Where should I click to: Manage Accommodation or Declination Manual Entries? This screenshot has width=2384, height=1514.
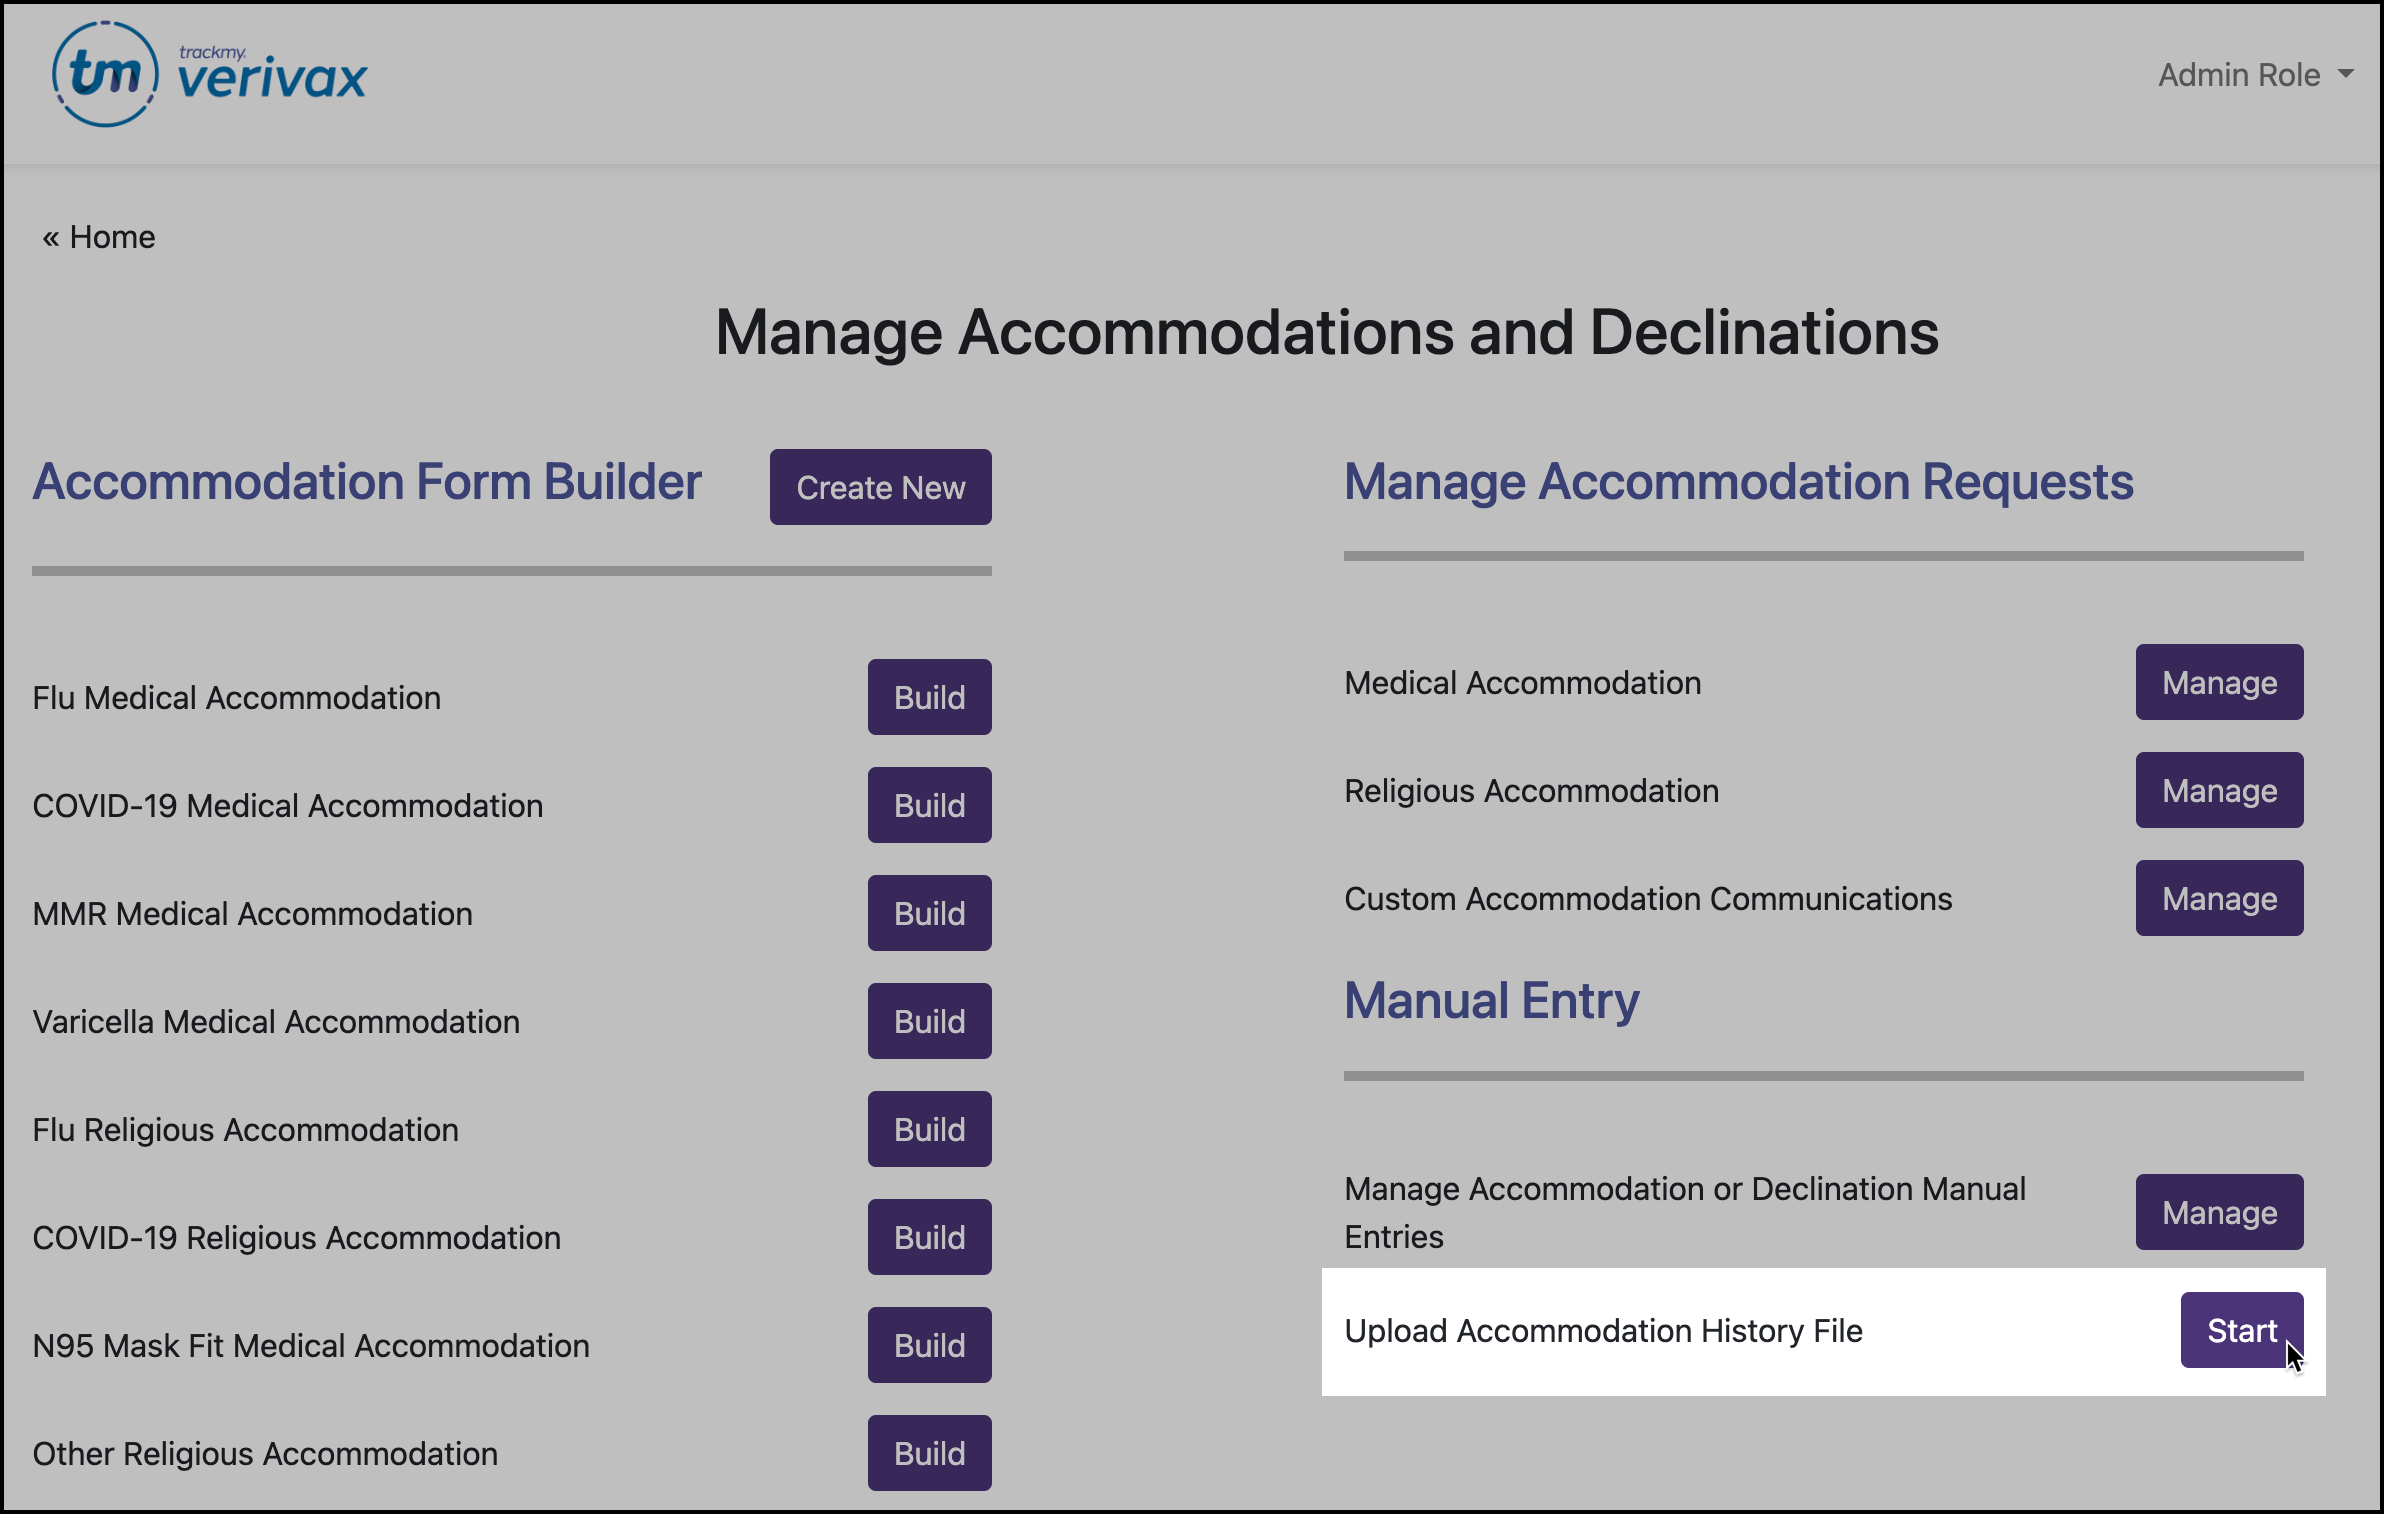point(2219,1212)
